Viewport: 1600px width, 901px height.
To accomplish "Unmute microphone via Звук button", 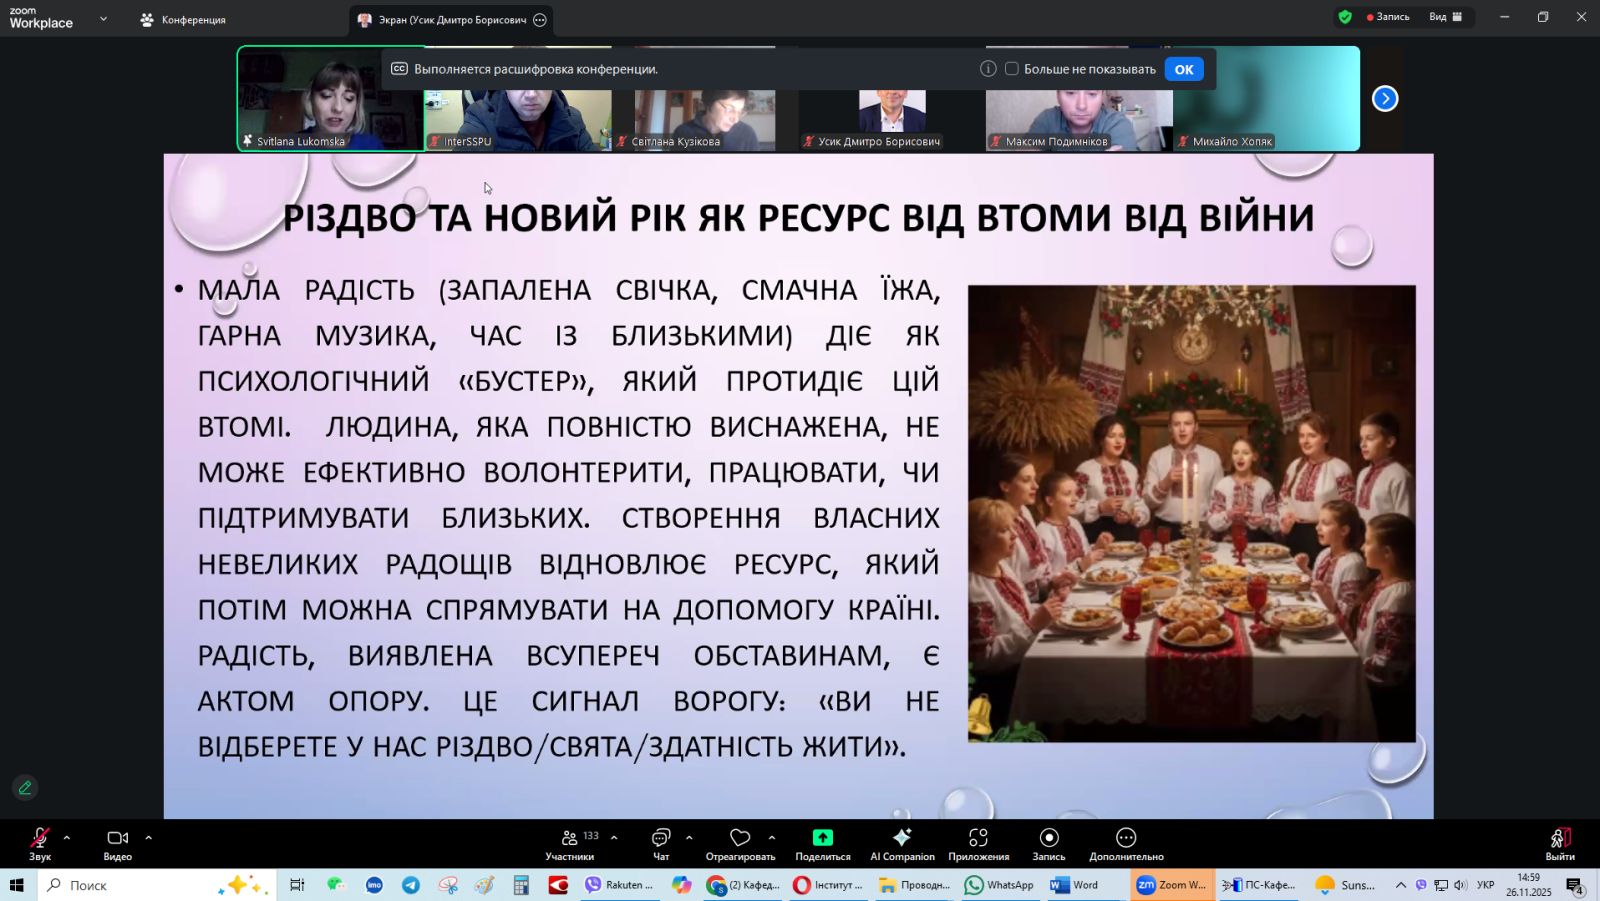I will 40,842.
